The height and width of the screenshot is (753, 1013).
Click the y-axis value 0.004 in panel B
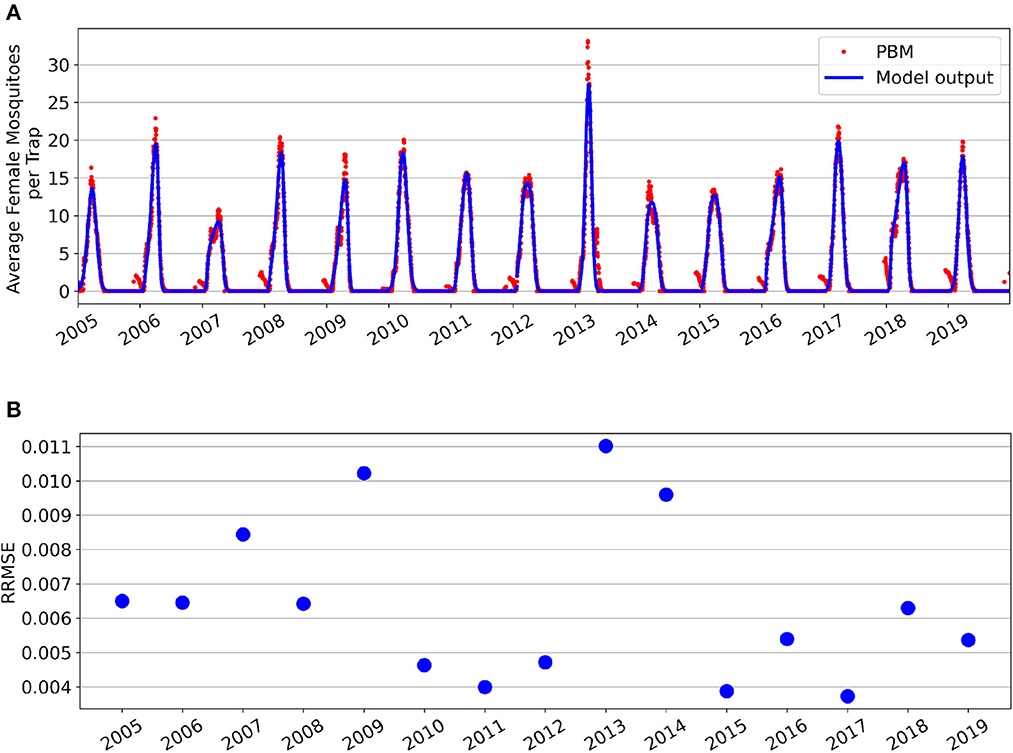(x=46, y=687)
